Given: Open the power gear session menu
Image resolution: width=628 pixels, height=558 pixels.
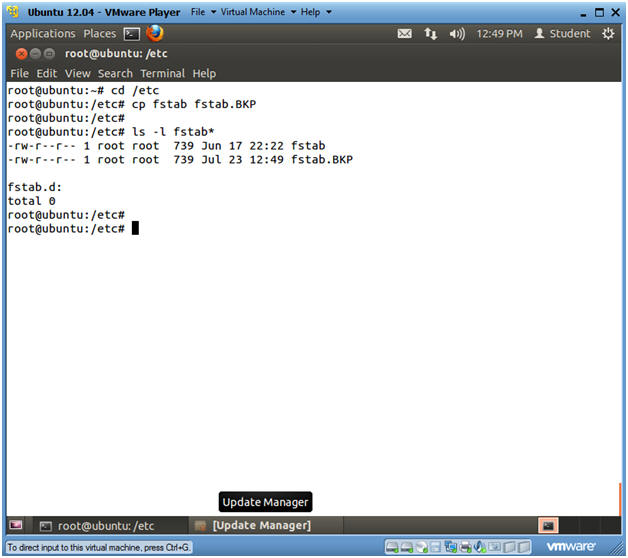Looking at the screenshot, I should click(608, 34).
